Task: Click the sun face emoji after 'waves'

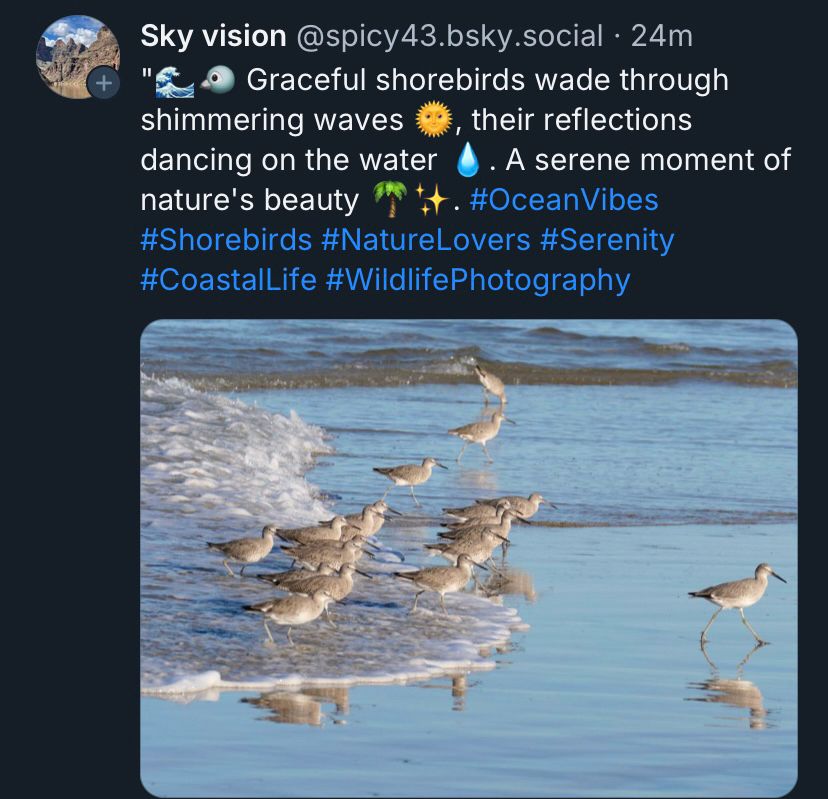Action: point(434,120)
